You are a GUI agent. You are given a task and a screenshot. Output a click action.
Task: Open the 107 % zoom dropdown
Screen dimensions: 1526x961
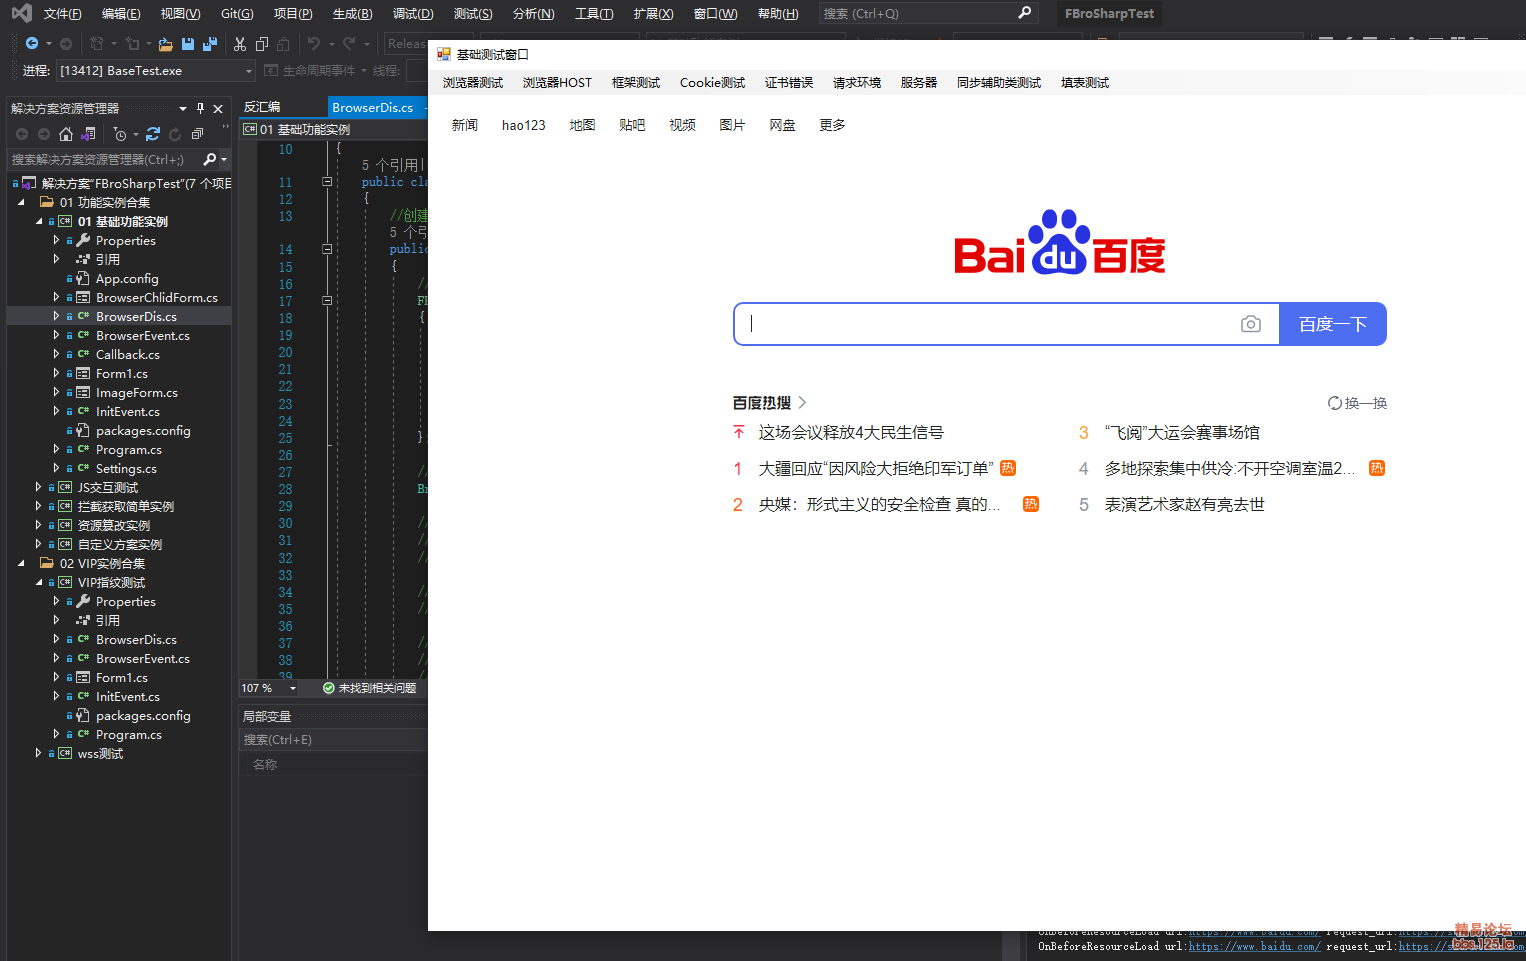click(x=293, y=688)
